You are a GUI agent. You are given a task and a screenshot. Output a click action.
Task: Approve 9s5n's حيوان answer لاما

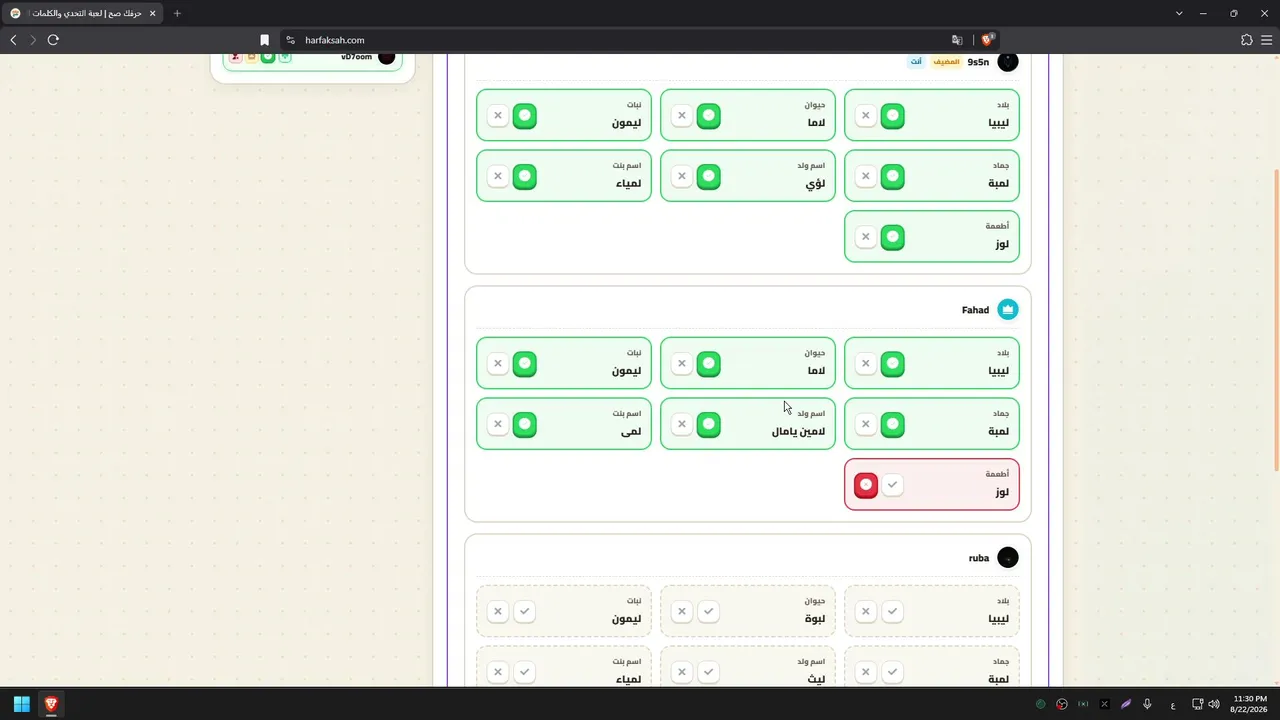click(708, 116)
